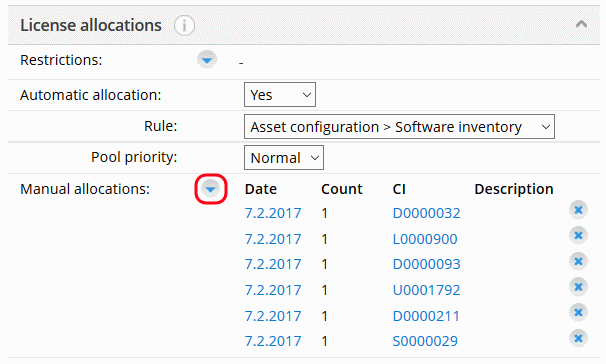The image size is (606, 364).
Task: Open CI link S0000029
Action: click(x=425, y=341)
